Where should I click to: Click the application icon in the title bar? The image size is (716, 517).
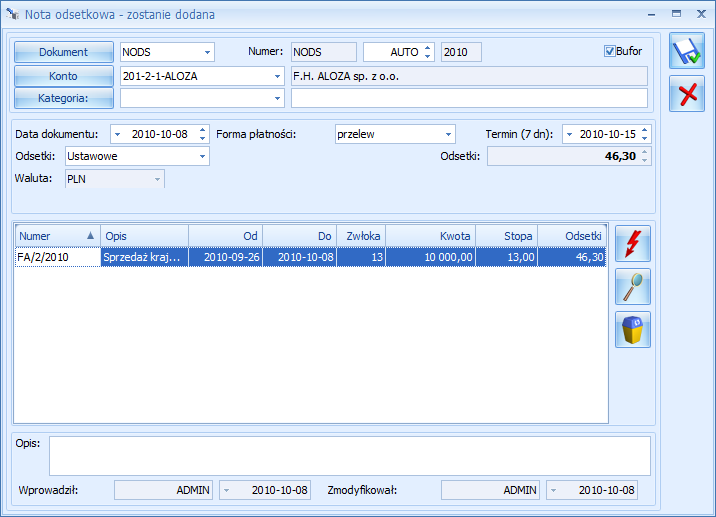tap(13, 14)
